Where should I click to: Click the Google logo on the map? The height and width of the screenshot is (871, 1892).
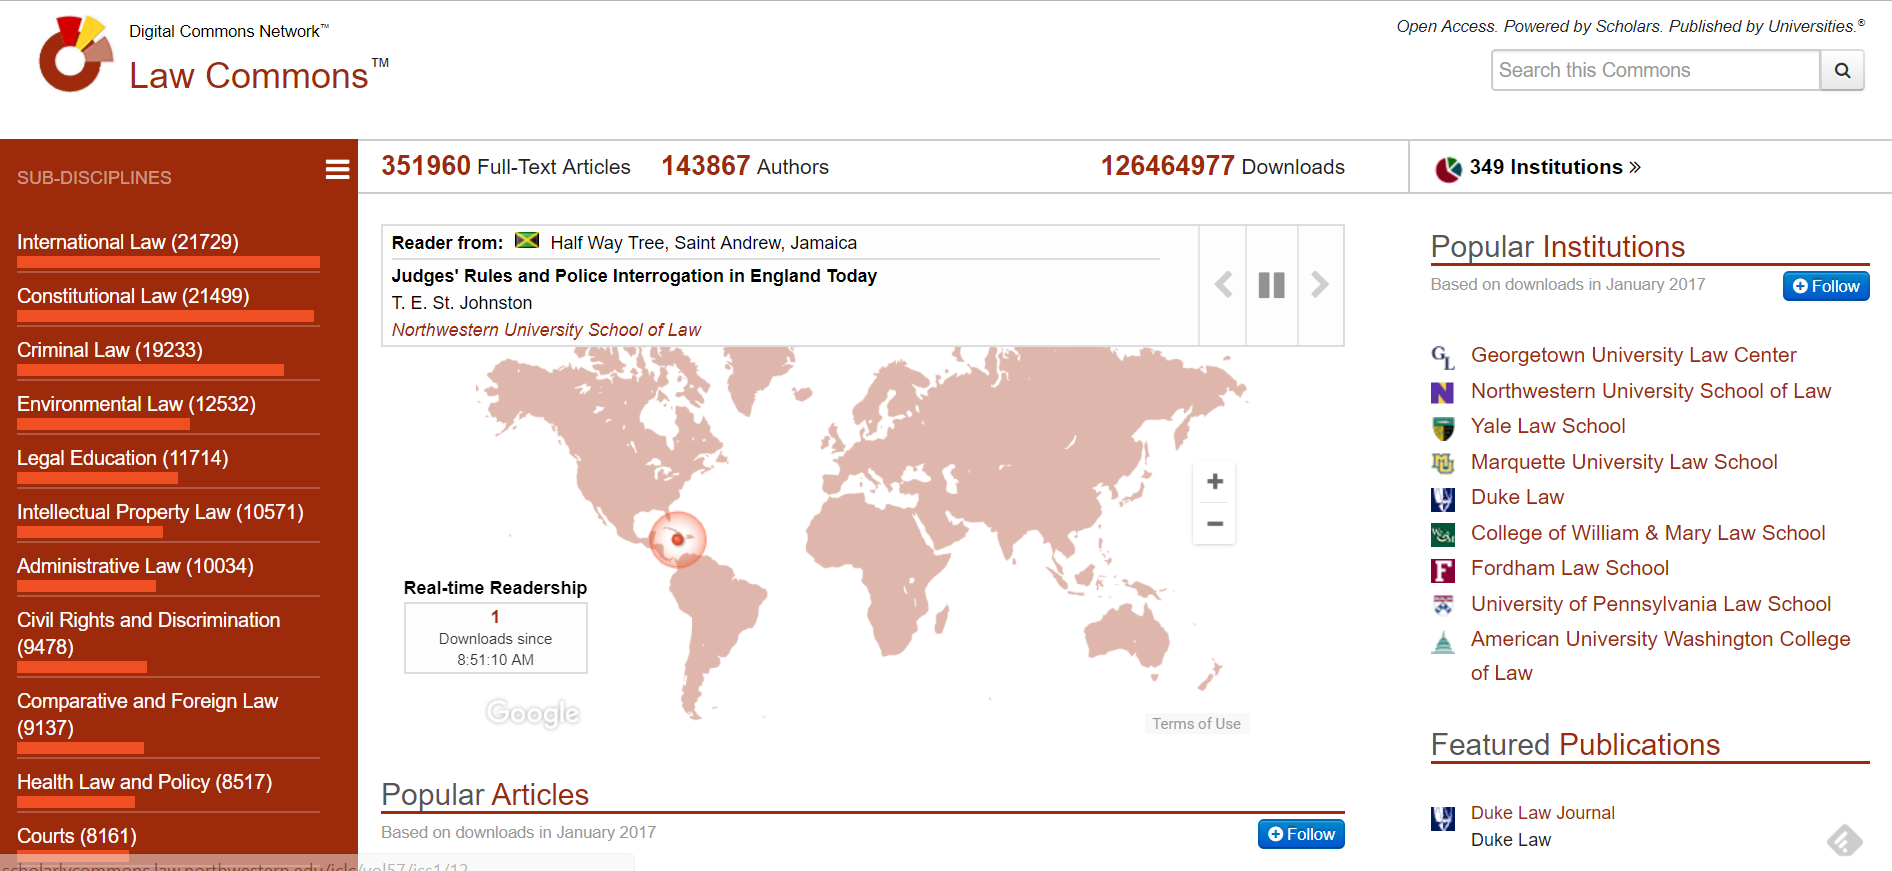[x=533, y=713]
